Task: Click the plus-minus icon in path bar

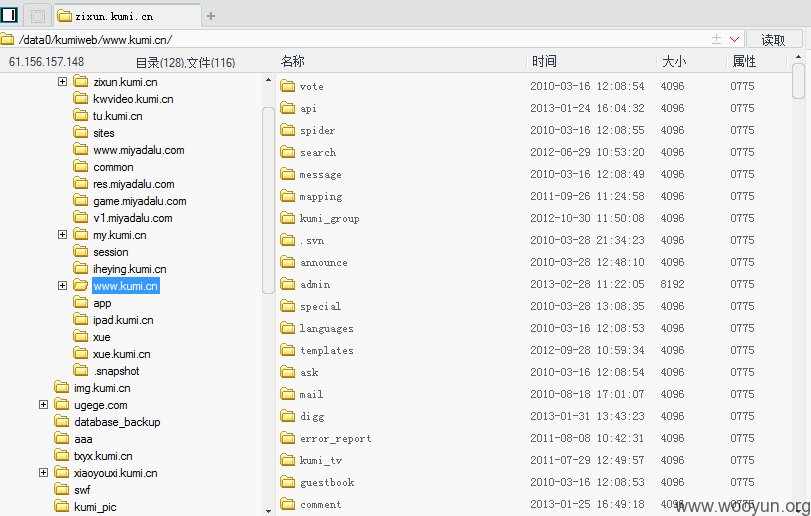Action: pyautogui.click(x=716, y=39)
